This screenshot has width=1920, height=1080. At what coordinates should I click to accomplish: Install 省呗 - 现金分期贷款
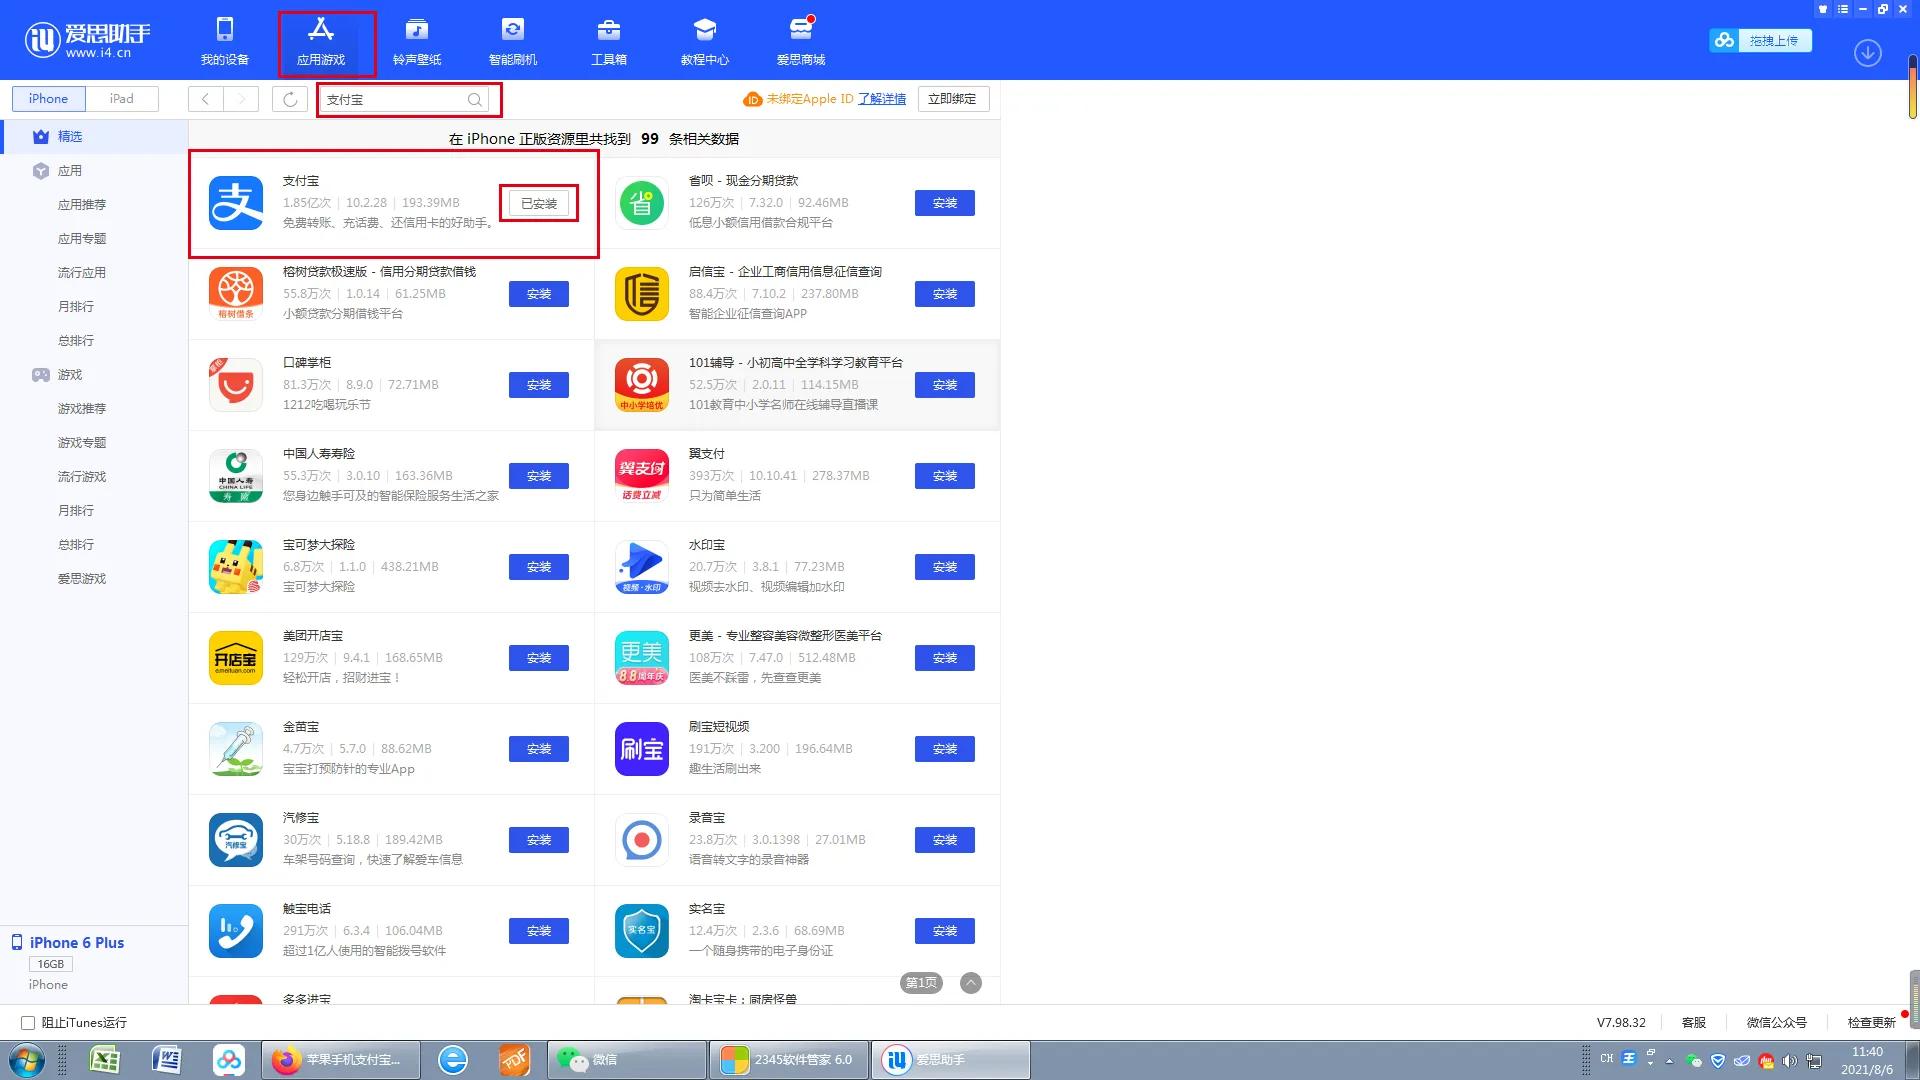pos(945,203)
